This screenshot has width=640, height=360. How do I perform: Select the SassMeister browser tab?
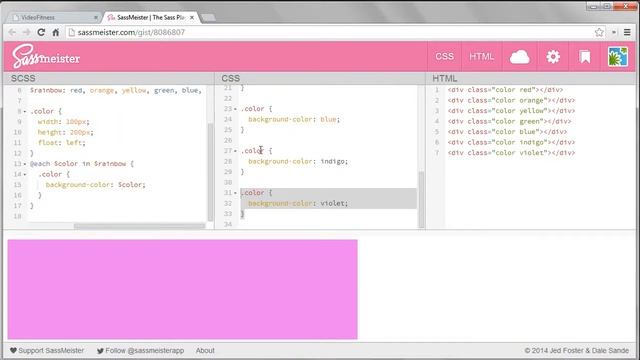pos(150,18)
